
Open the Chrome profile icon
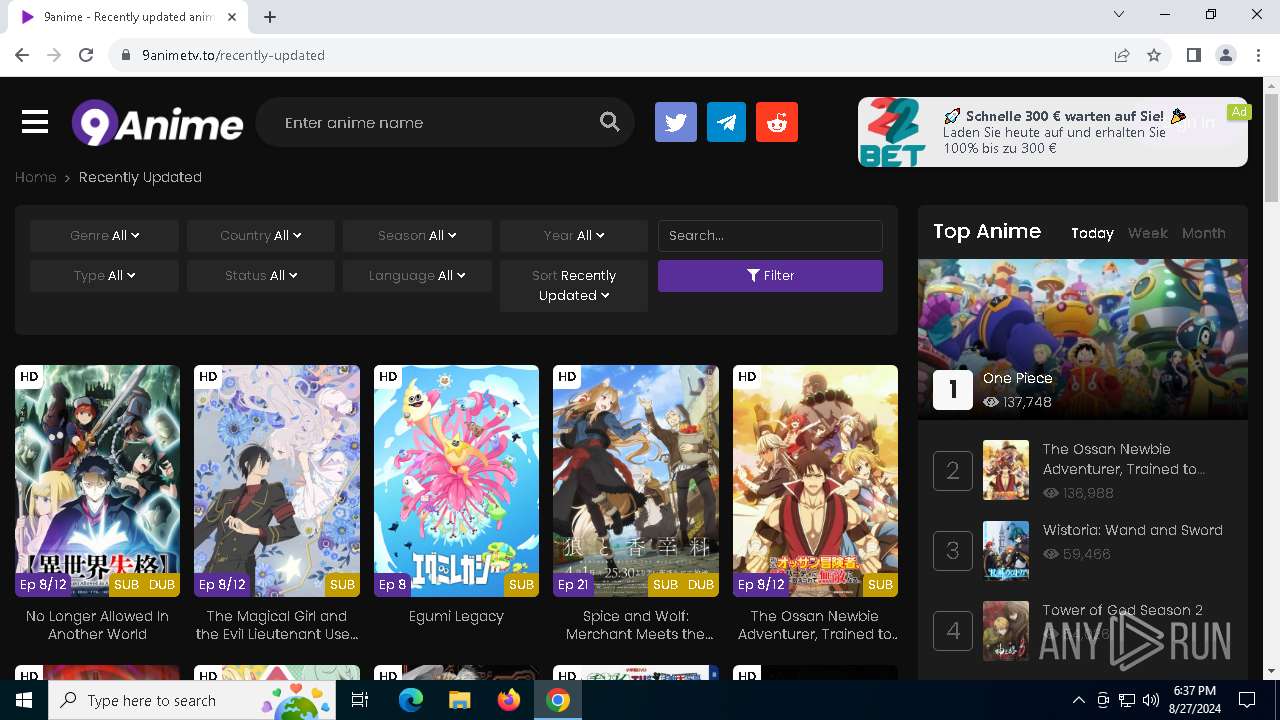pos(1225,55)
